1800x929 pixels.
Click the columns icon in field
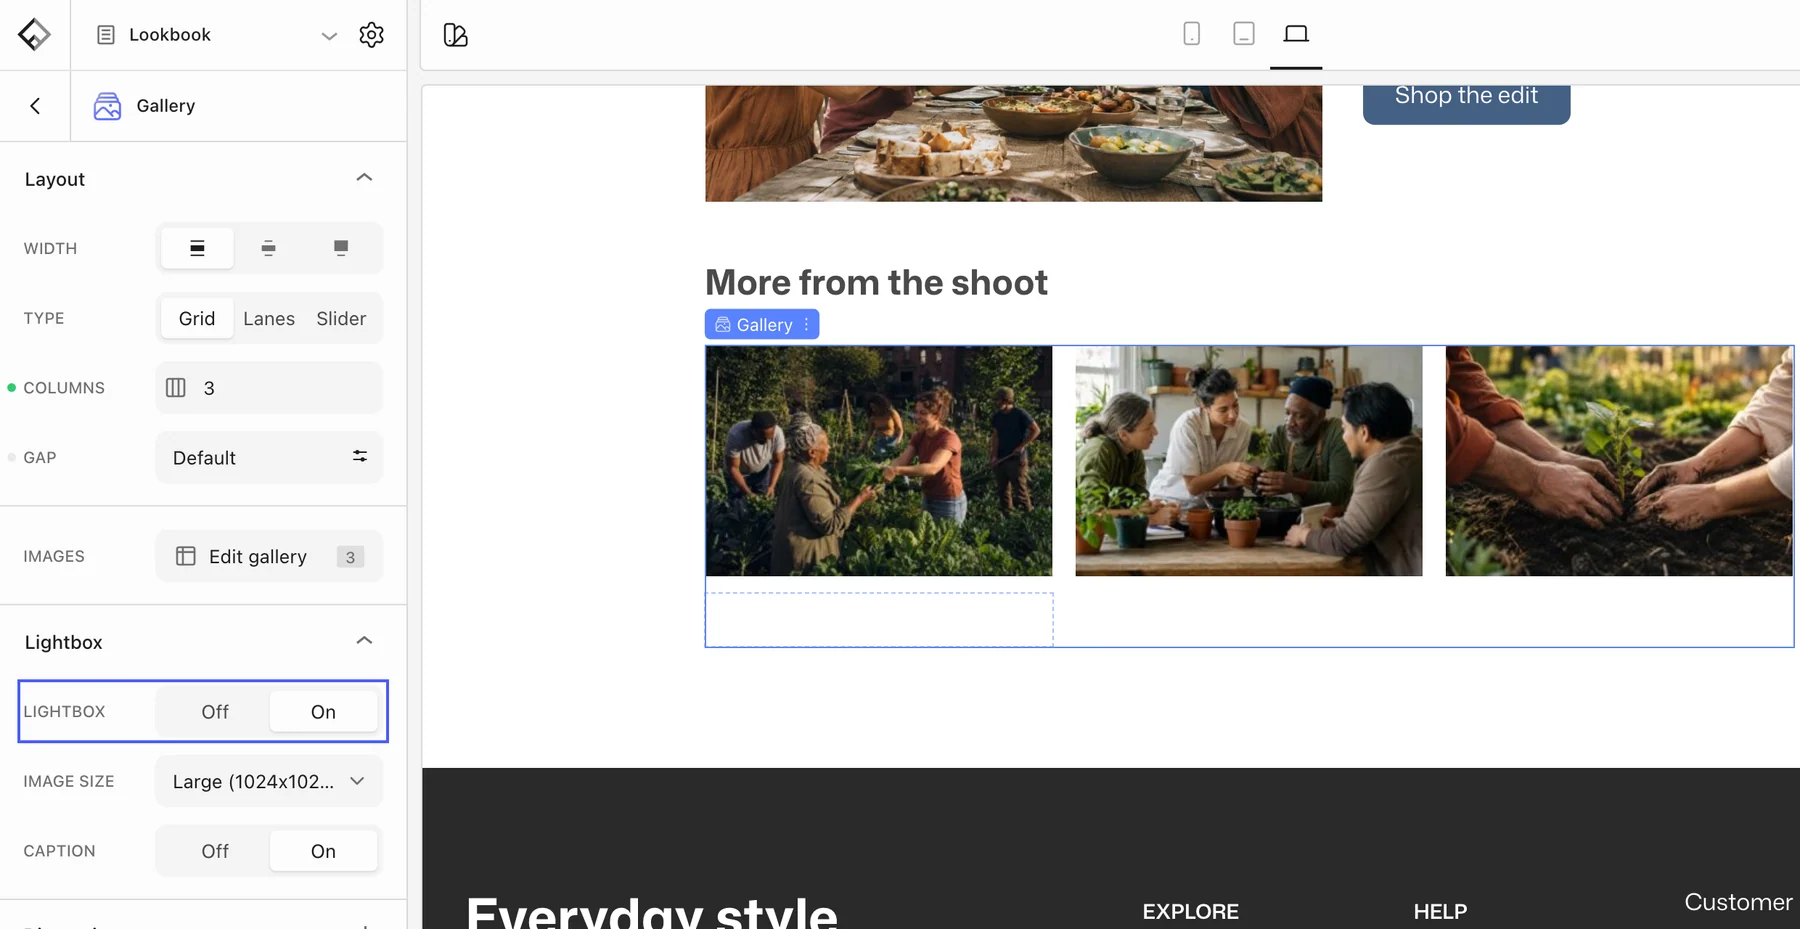(176, 388)
